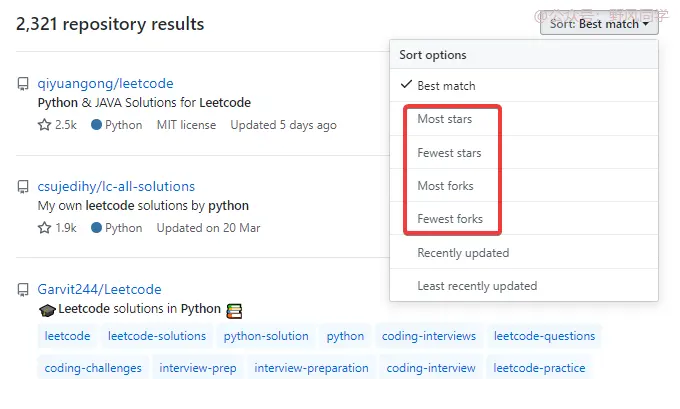Screen dimensions: 680x409
Task: Select Best match sort option
Action: (446, 86)
